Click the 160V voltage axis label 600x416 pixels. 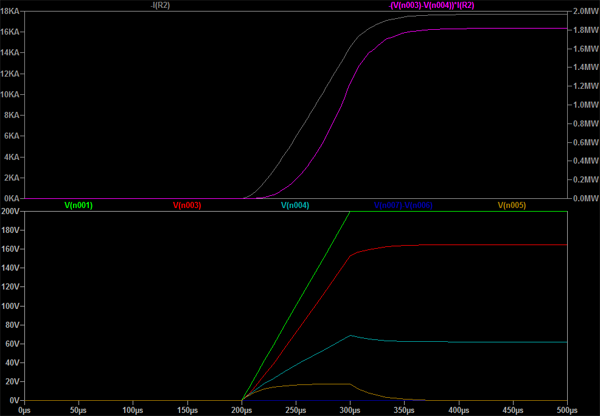click(x=10, y=249)
